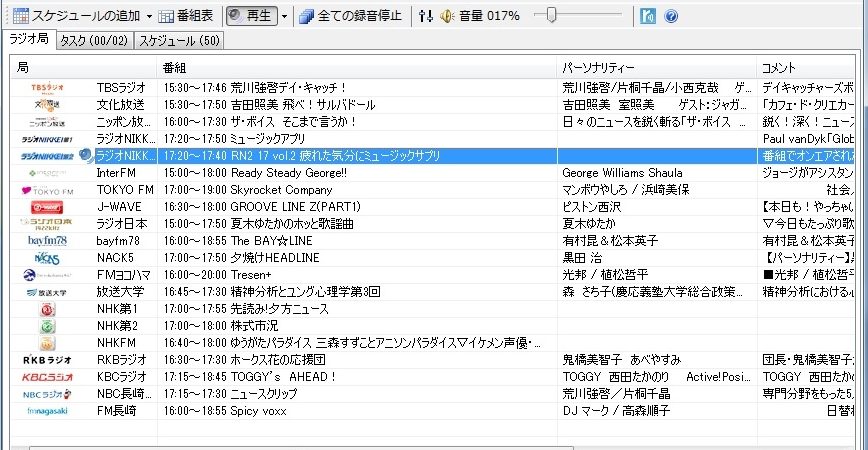This screenshot has width=868, height=450.
Task: Open the 番組表 program guide
Action: click(x=186, y=16)
